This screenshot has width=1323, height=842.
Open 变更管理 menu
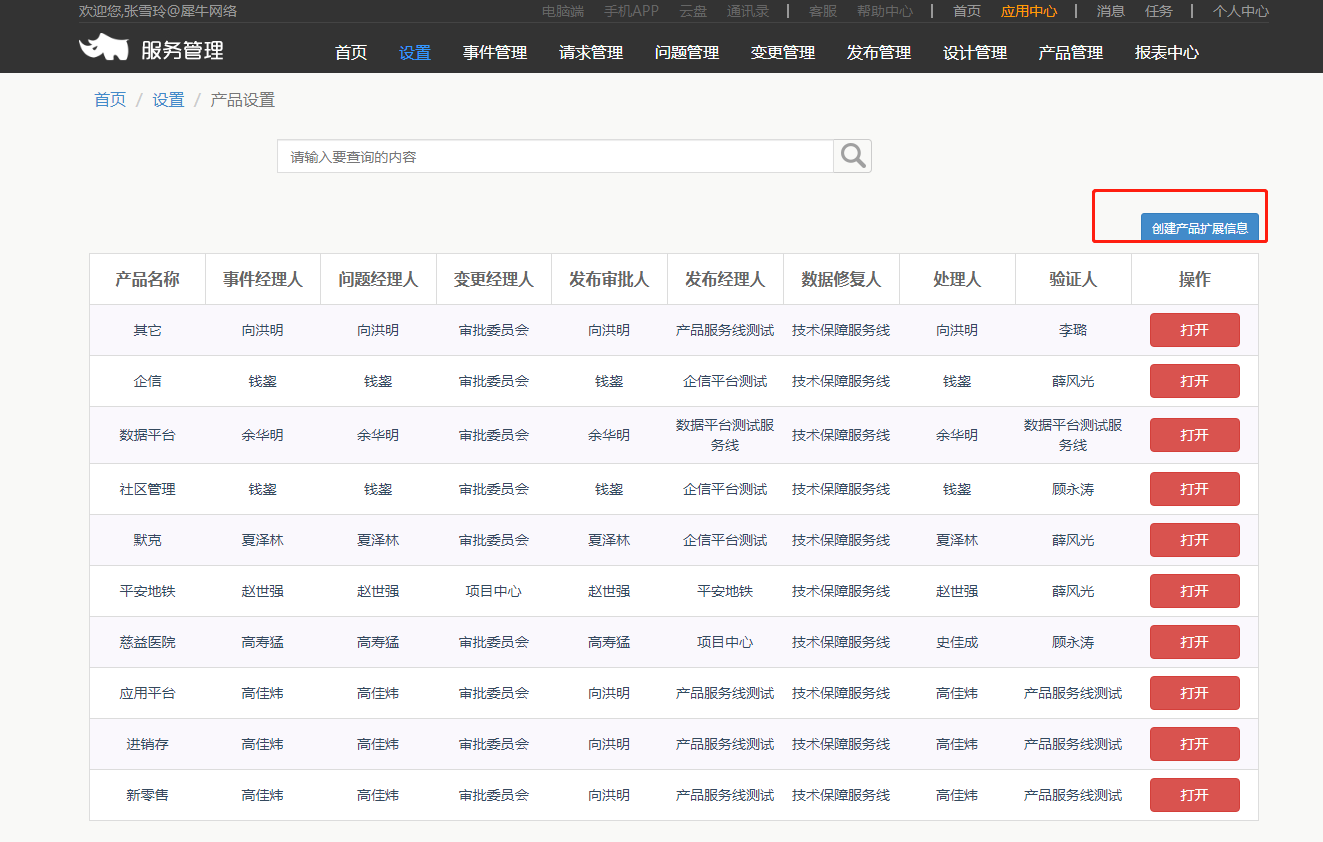[783, 53]
